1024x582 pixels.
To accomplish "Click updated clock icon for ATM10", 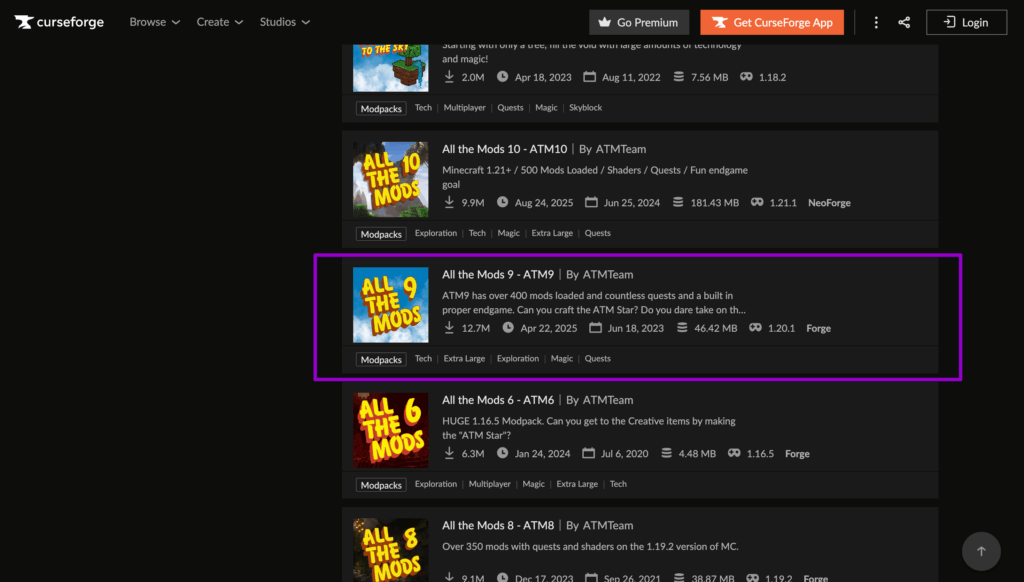I will [502, 202].
